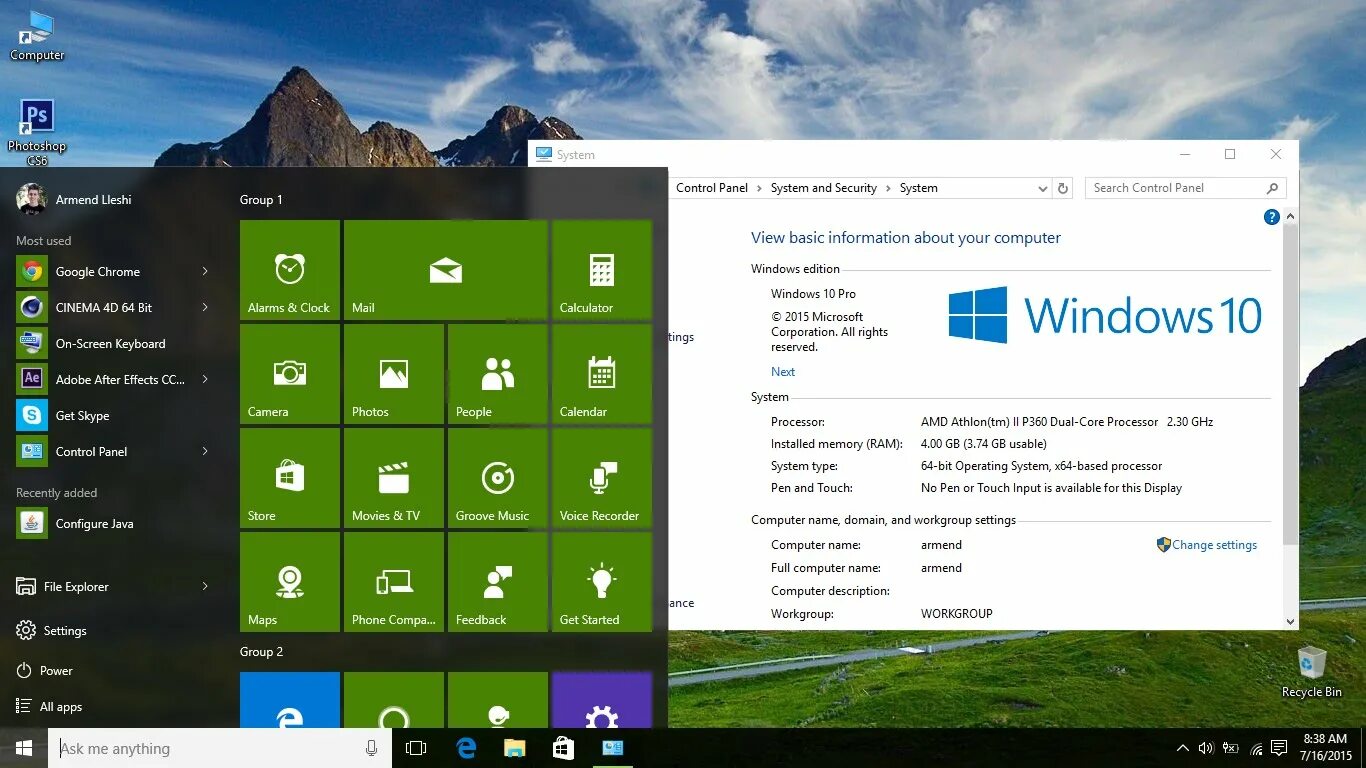Launch the Voice Recorder tile
Screen dimensions: 1366x768
[x=602, y=478]
